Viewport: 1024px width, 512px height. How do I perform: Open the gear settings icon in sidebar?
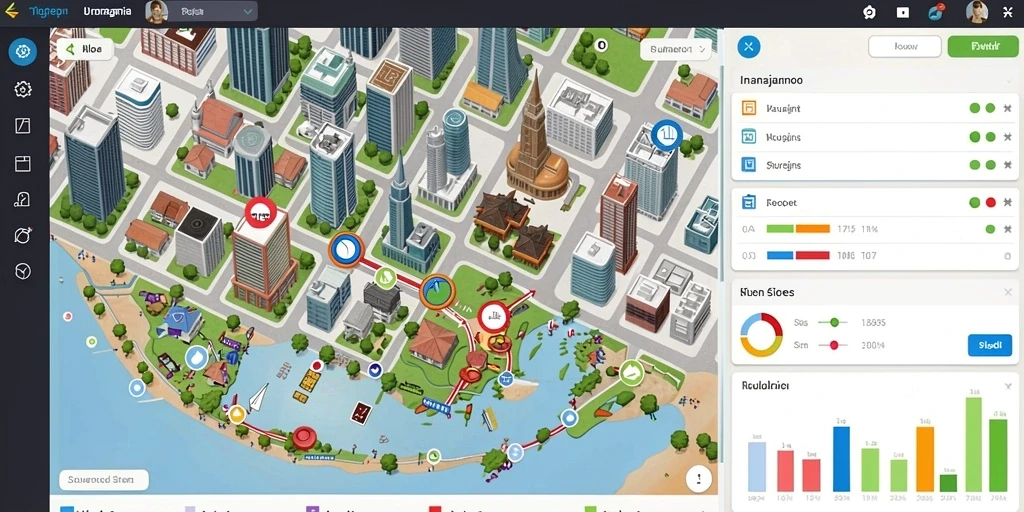pyautogui.click(x=23, y=89)
